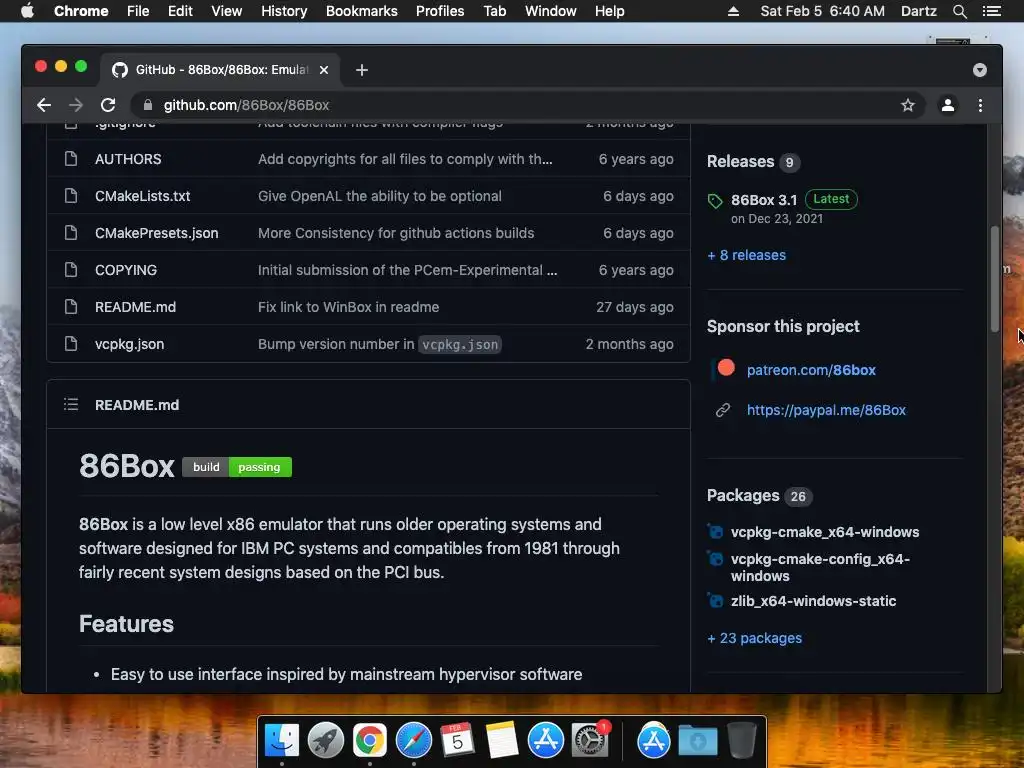Image resolution: width=1024 pixels, height=768 pixels.
Task: Click the file icon beside AUTHORS
Action: [71, 159]
